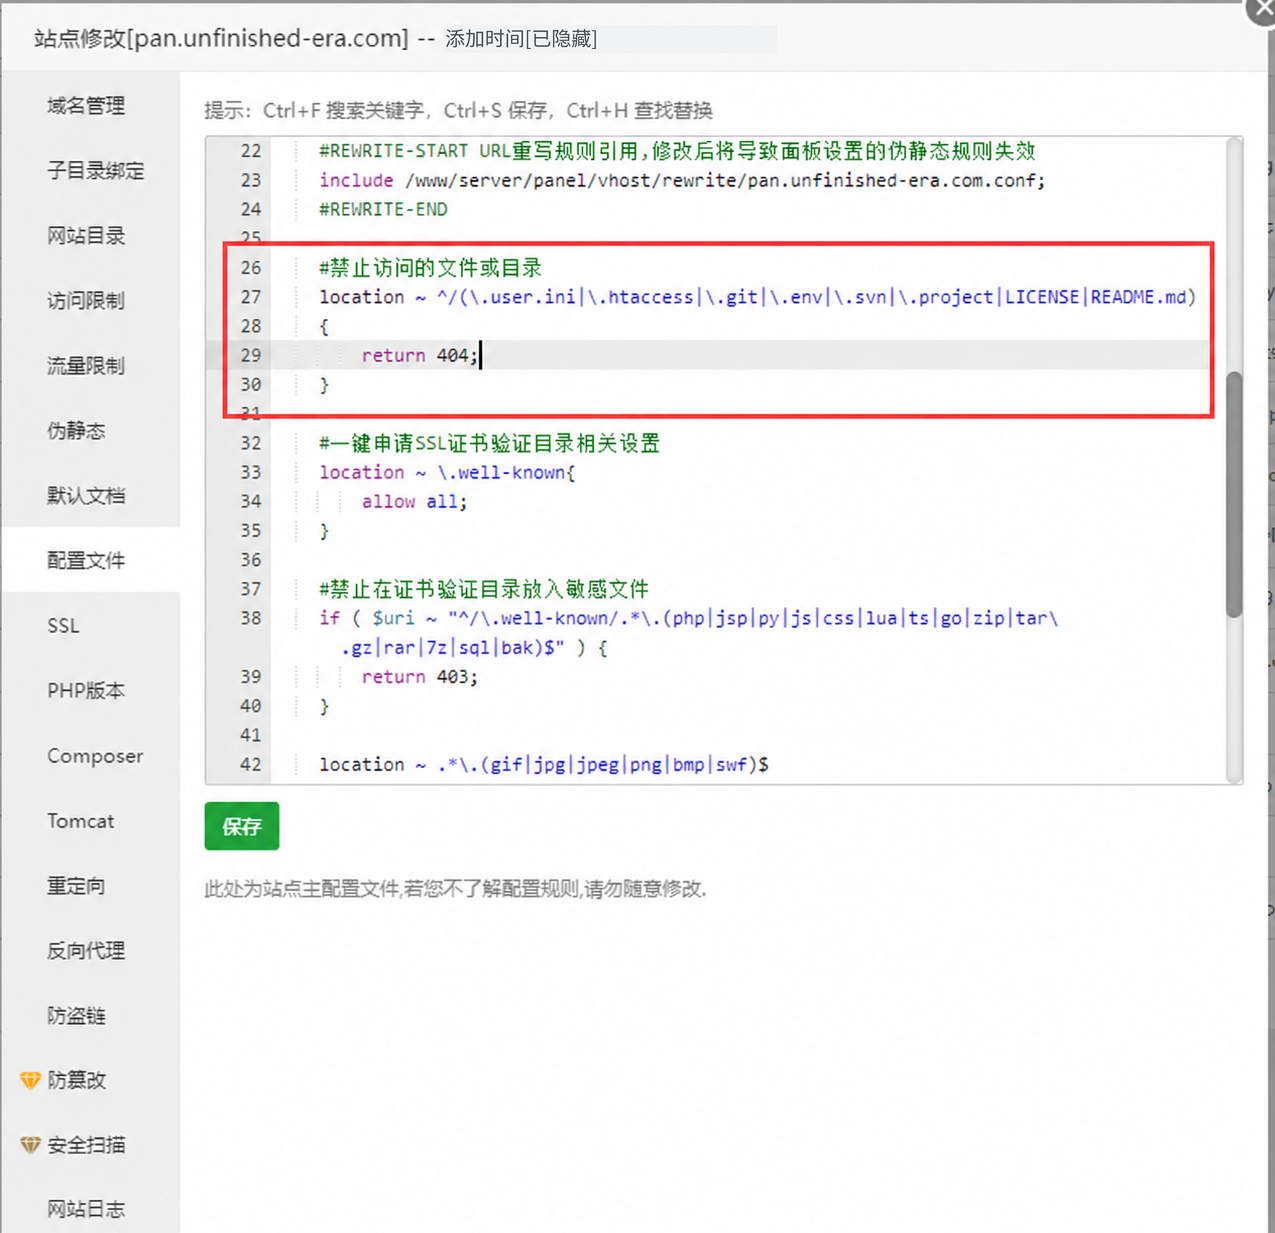This screenshot has width=1275, height=1233.
Task: Open the 域名管理 section
Action: [x=86, y=105]
